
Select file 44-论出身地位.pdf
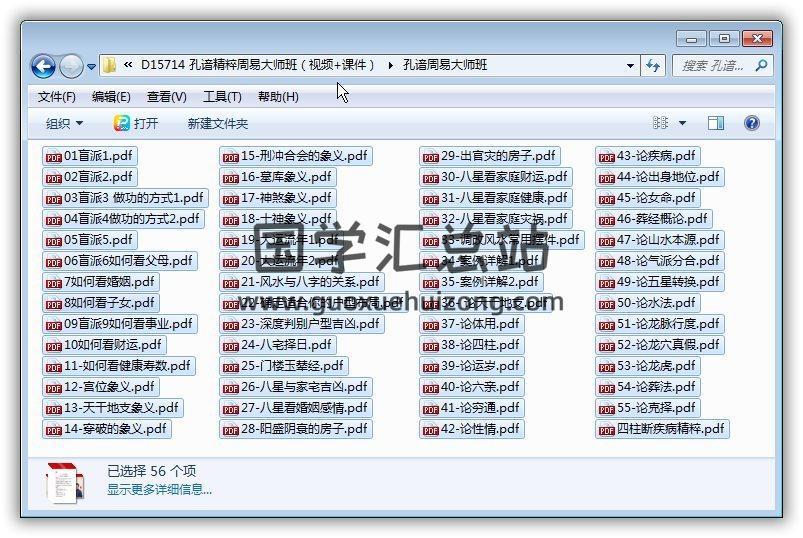(x=660, y=177)
